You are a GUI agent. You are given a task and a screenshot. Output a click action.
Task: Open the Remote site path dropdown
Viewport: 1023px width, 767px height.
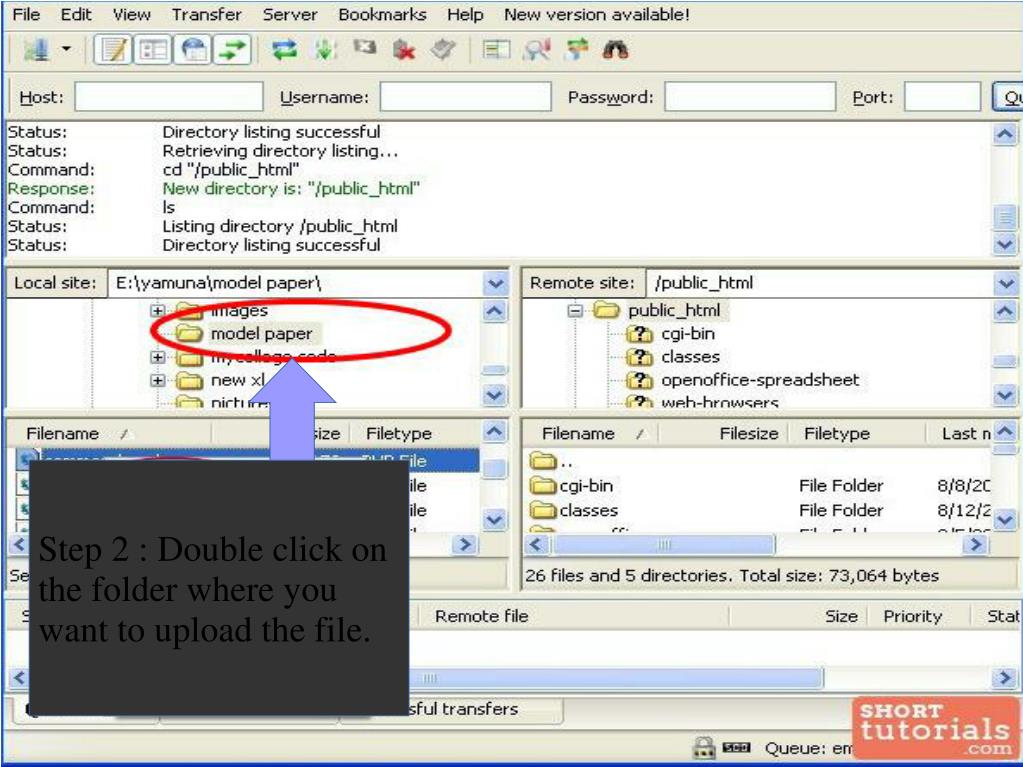click(1005, 283)
